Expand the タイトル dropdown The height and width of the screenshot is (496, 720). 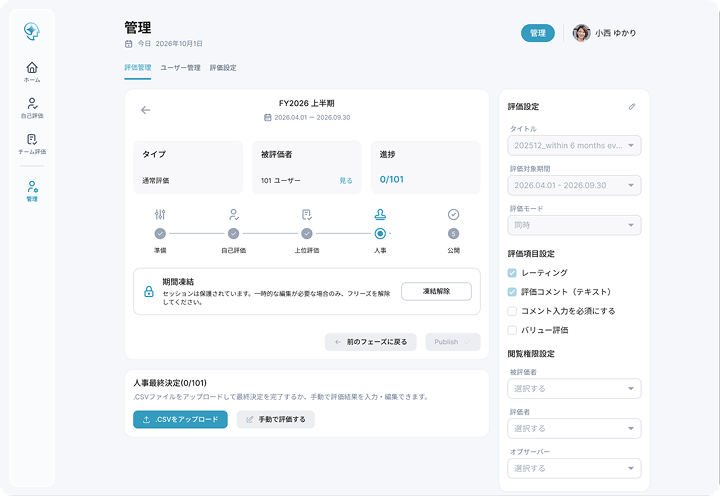point(574,146)
